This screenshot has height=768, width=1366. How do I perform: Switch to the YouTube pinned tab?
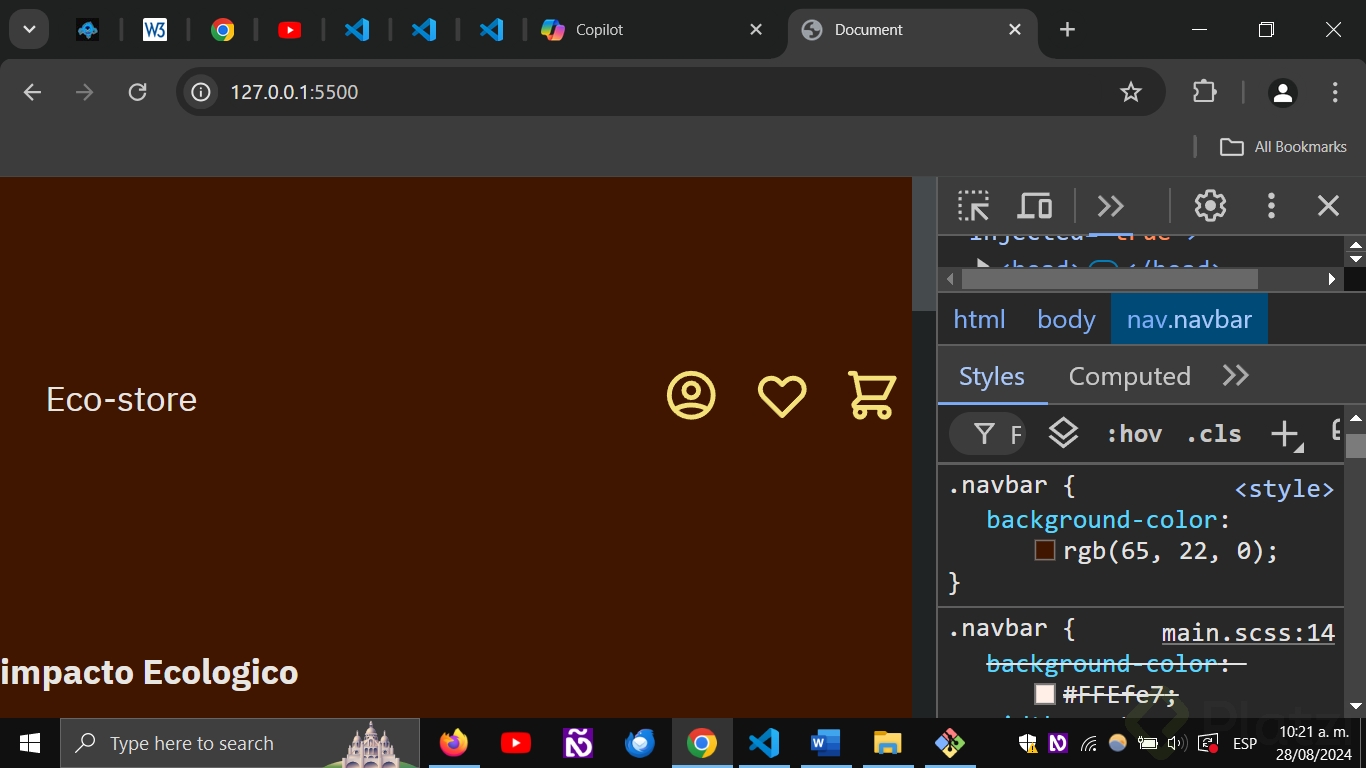pos(290,30)
